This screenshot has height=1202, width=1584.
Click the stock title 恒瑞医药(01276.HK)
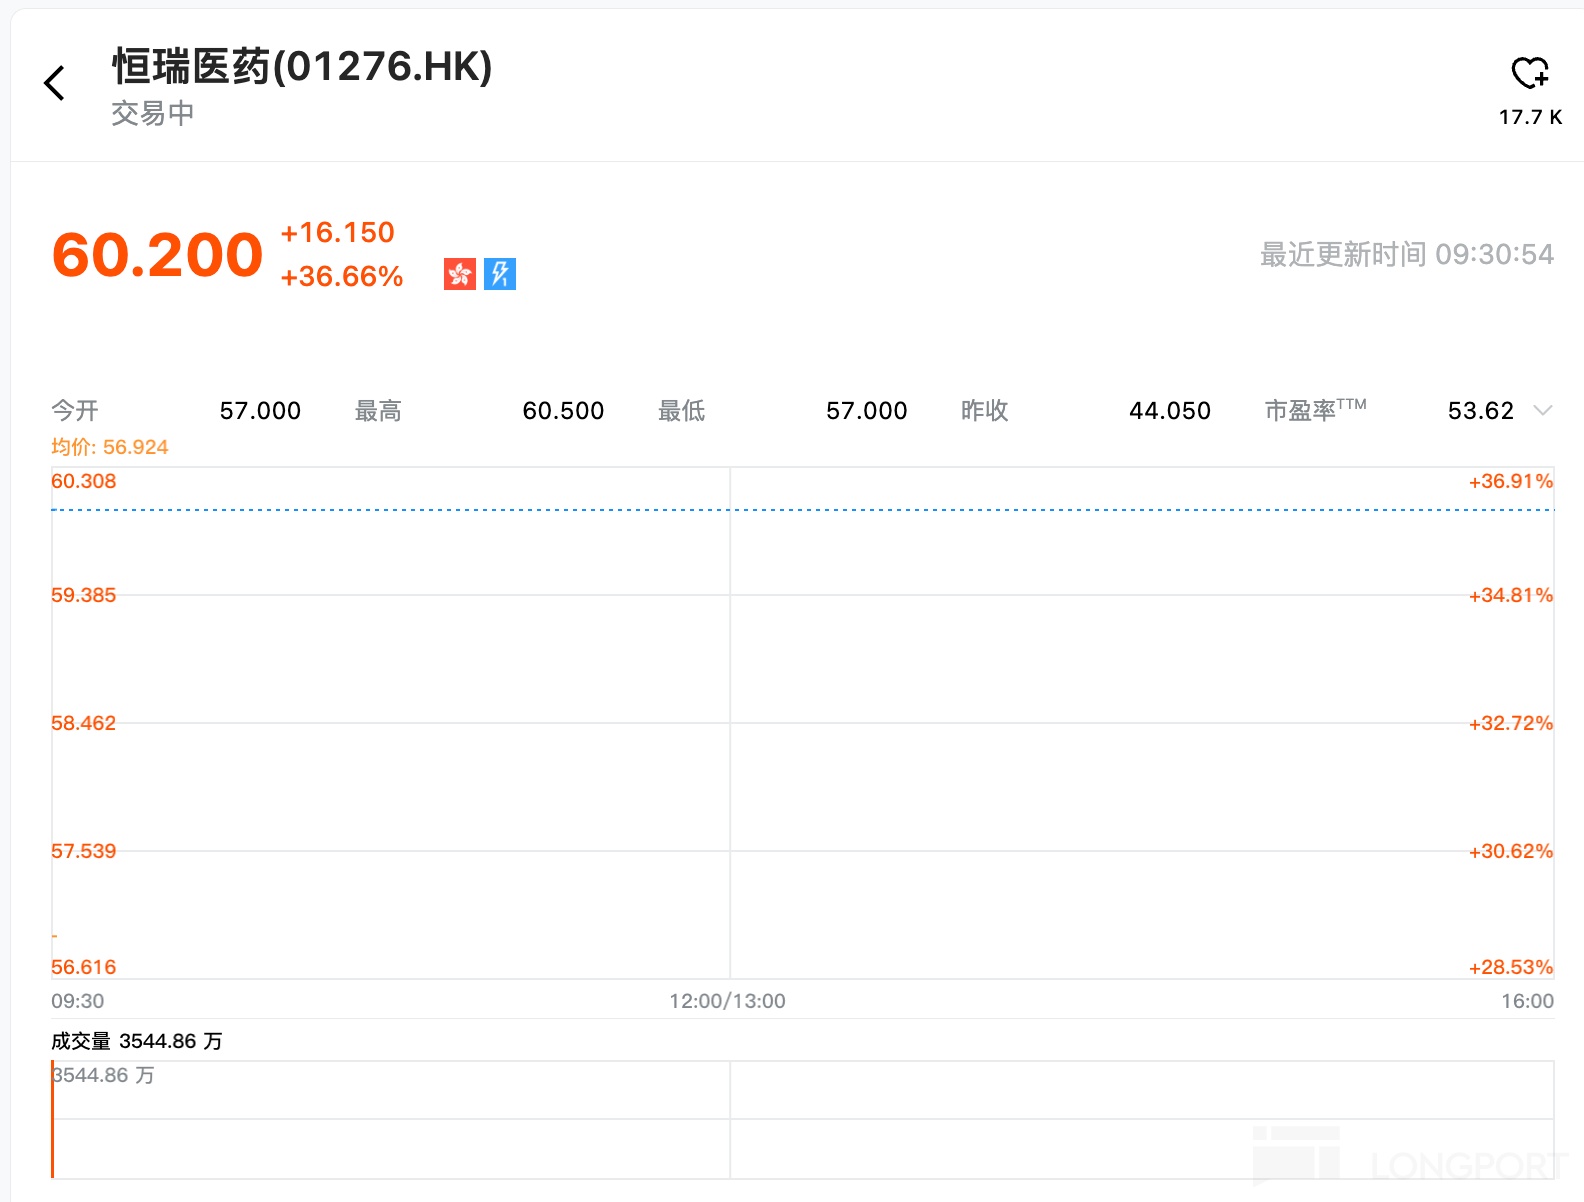(302, 67)
